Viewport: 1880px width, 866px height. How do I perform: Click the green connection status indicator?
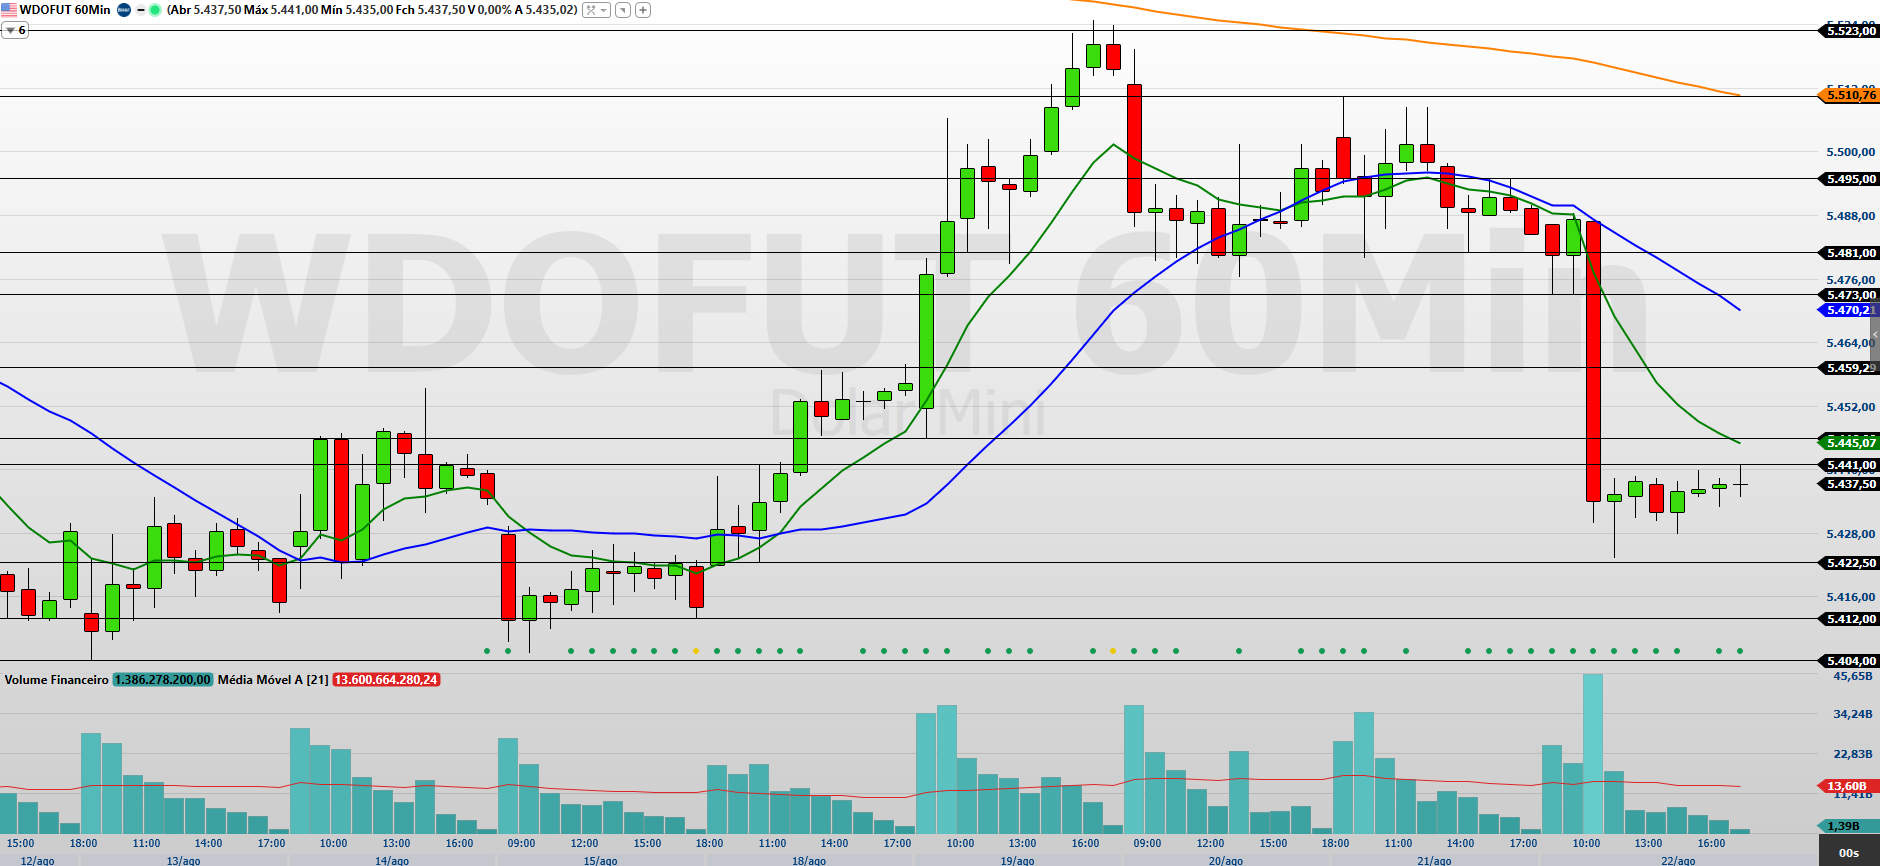click(x=155, y=10)
